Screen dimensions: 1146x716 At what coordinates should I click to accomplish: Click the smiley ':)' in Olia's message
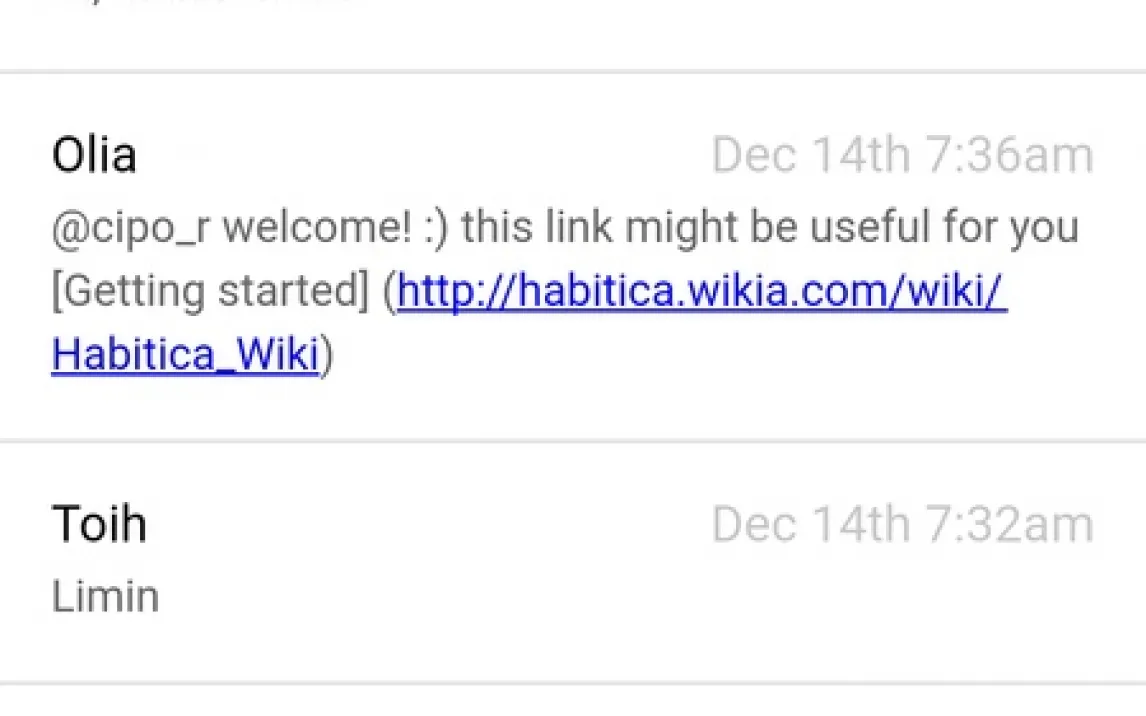tap(435, 228)
